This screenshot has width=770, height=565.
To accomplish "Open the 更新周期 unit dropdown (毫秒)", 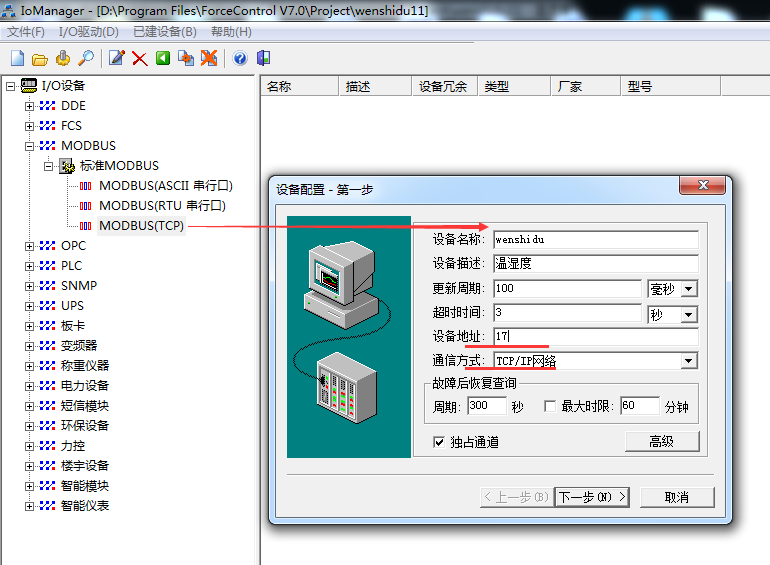I will pyautogui.click(x=688, y=289).
